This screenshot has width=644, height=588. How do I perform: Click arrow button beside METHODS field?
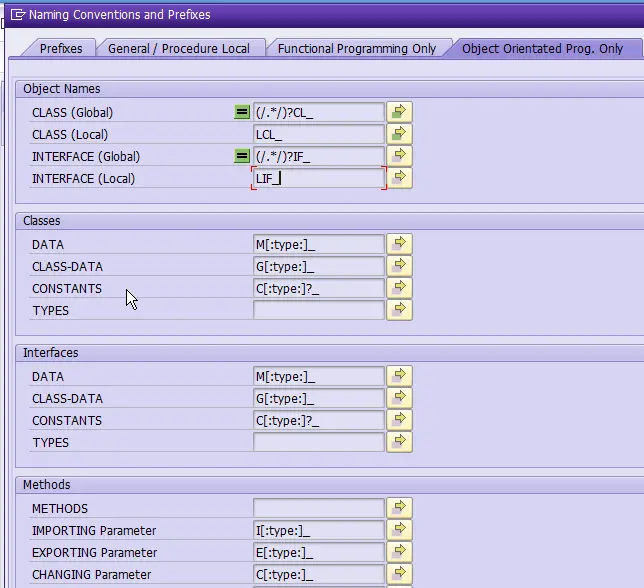[x=399, y=508]
